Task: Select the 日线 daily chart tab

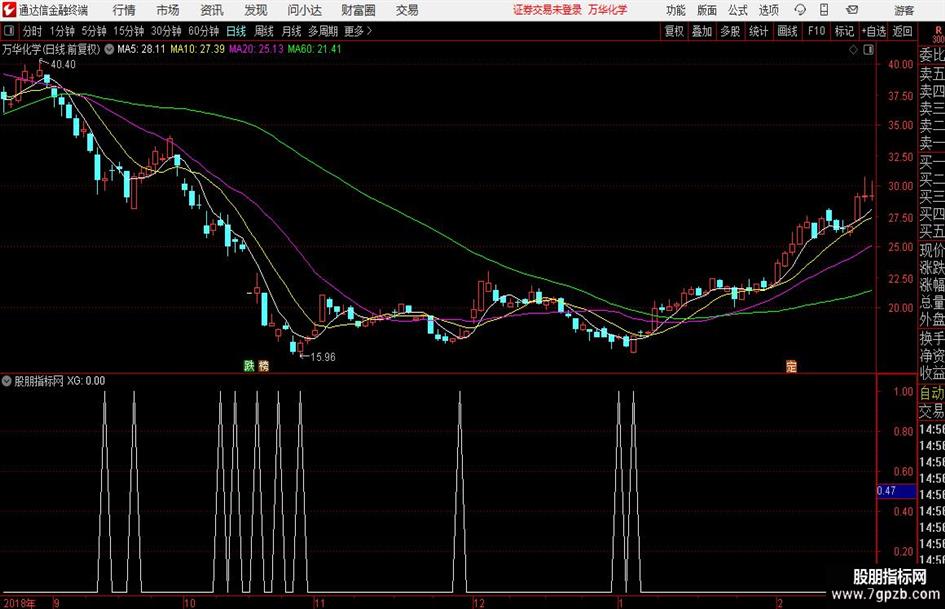Action: coord(236,31)
